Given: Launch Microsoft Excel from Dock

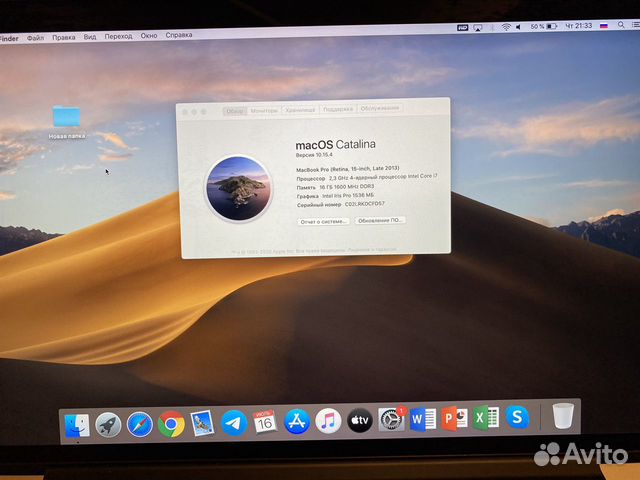Looking at the screenshot, I should point(486,418).
